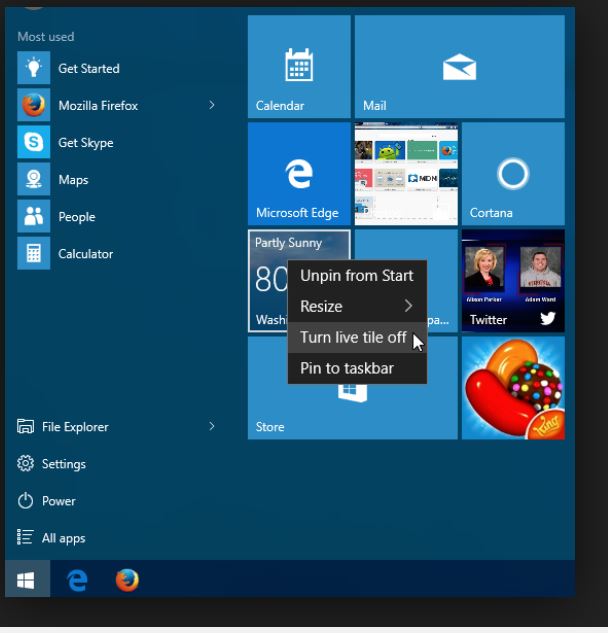The width and height of the screenshot is (608, 633).
Task: Open Settings from Start menu
Action: [63, 464]
